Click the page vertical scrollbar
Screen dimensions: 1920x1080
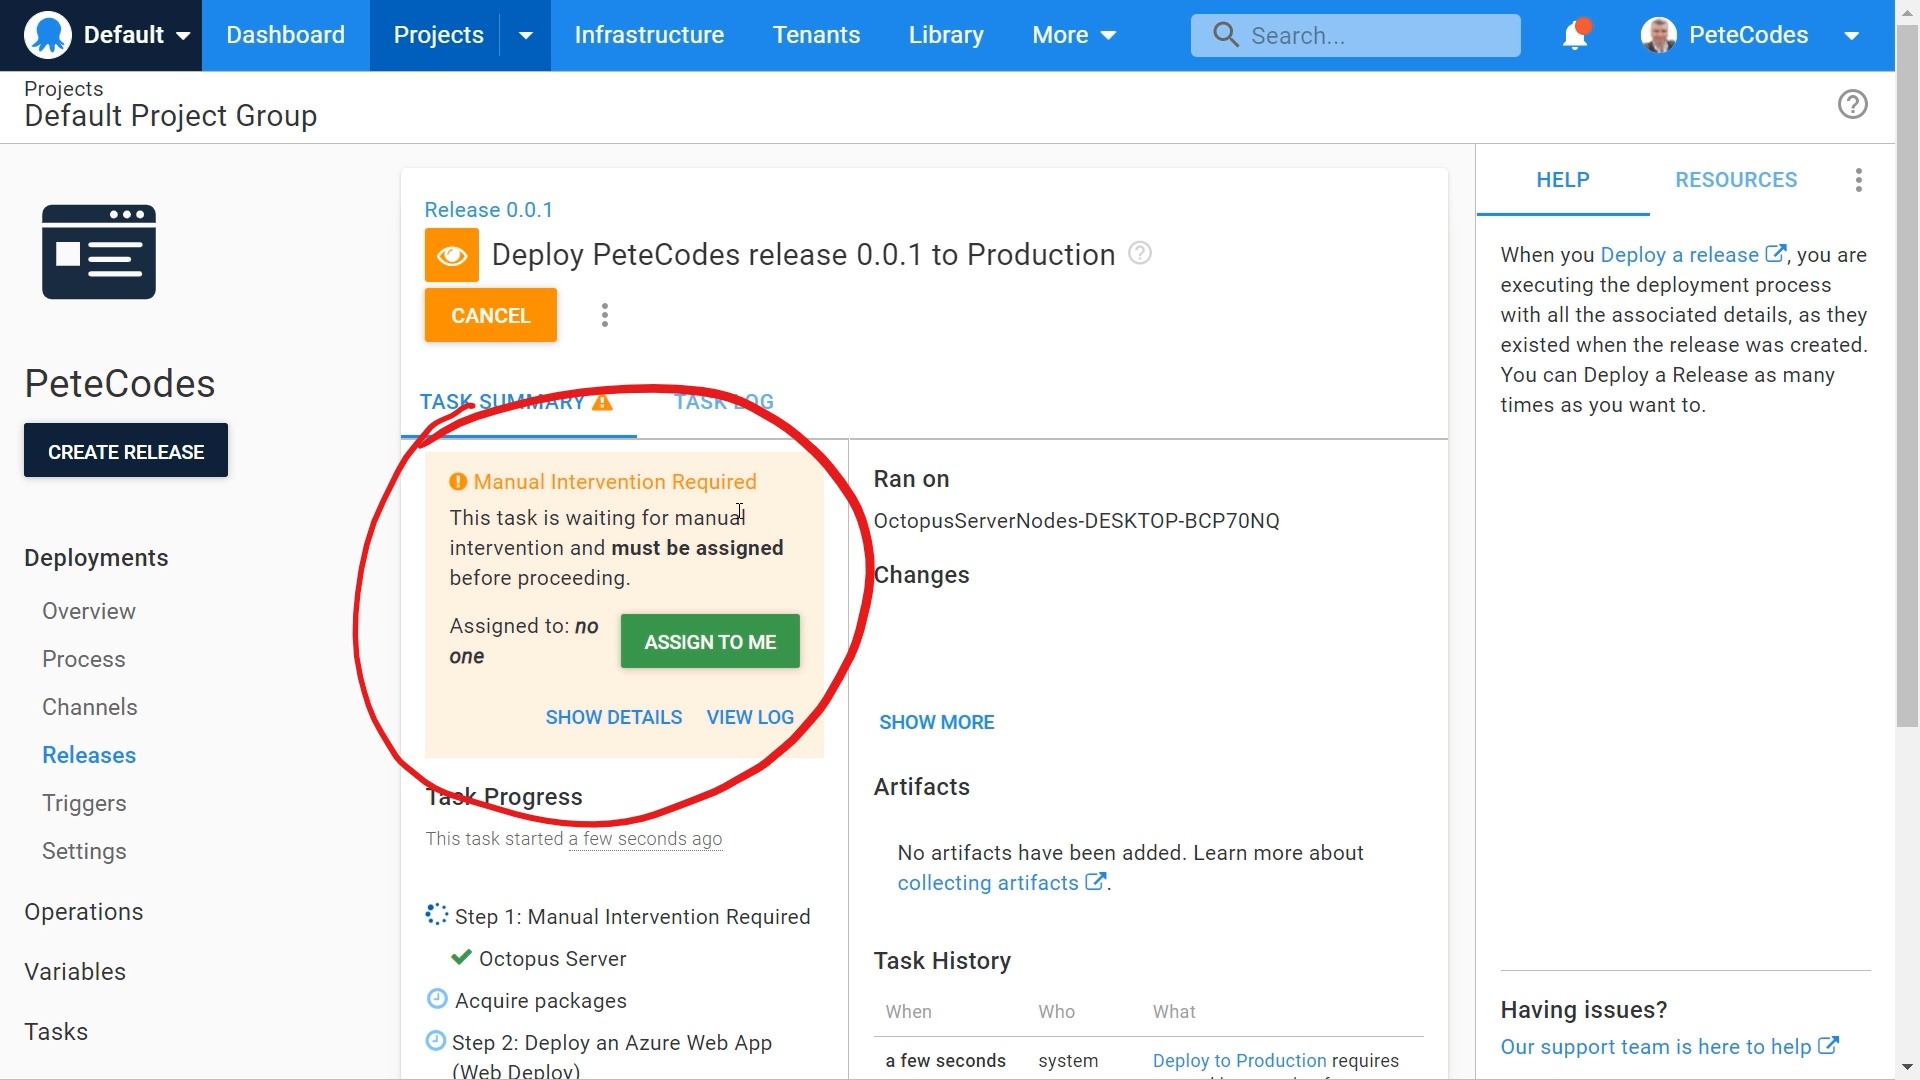[x=1907, y=375]
